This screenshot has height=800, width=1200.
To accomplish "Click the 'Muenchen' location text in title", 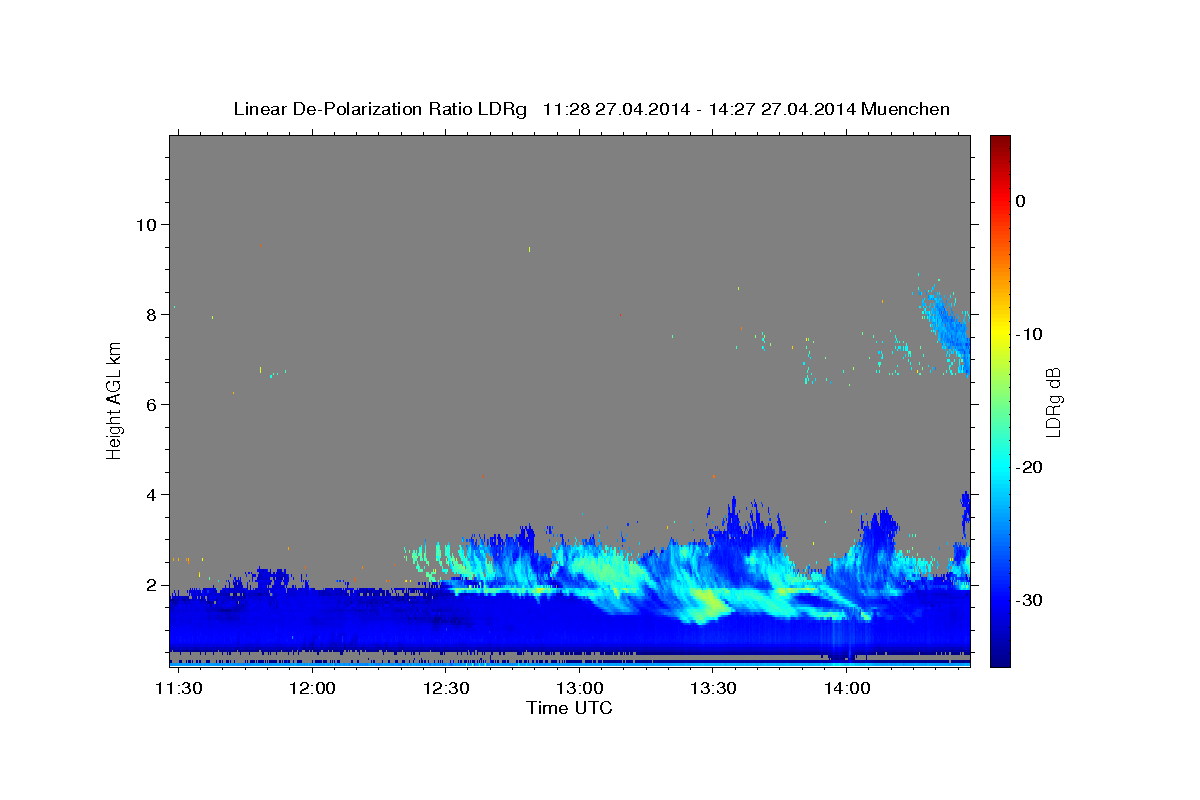I will [x=906, y=109].
